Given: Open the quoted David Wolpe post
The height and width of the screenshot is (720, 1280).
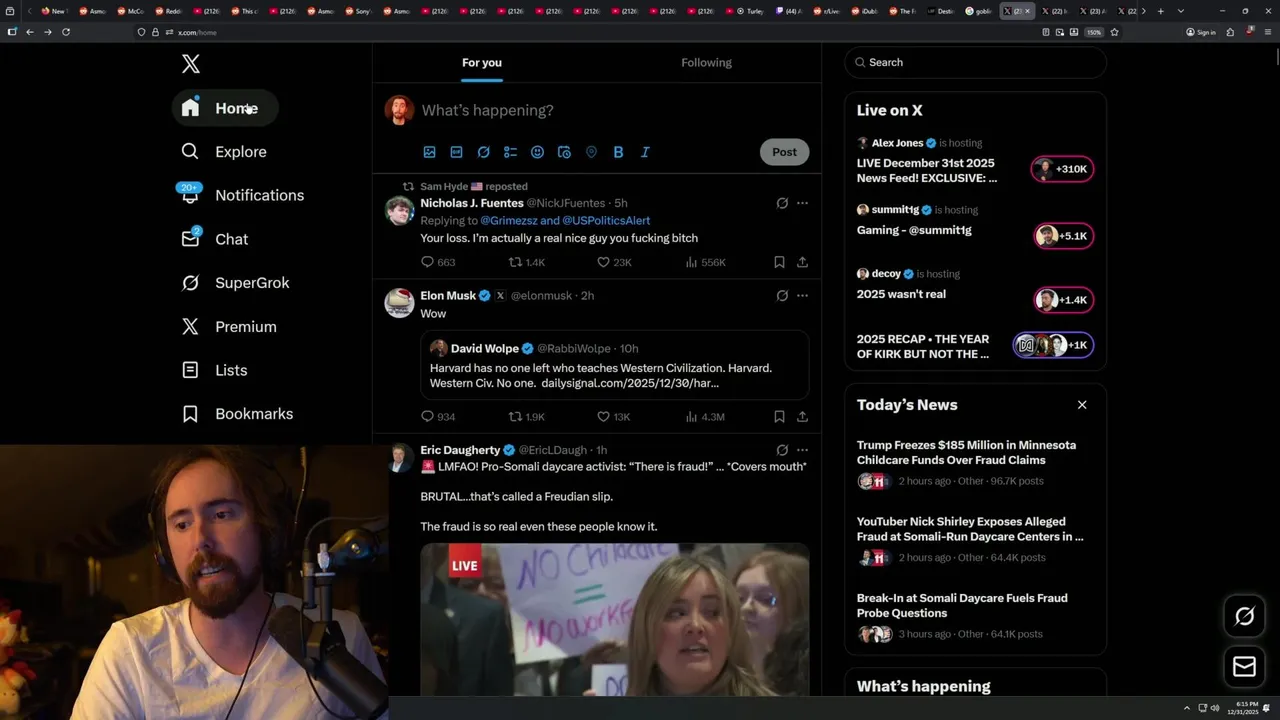Looking at the screenshot, I should click(x=614, y=365).
